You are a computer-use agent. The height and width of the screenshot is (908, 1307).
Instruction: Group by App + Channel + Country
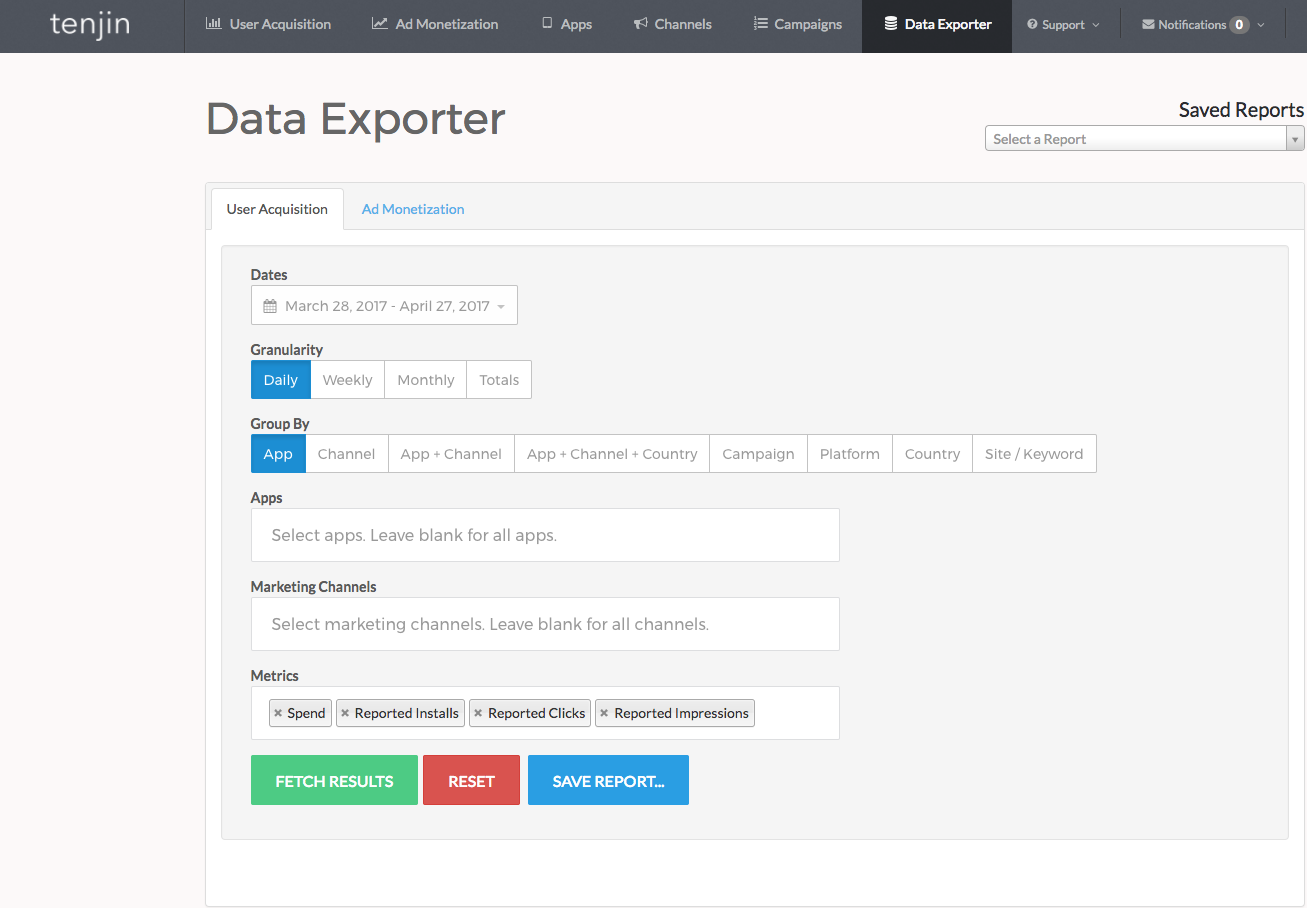612,454
